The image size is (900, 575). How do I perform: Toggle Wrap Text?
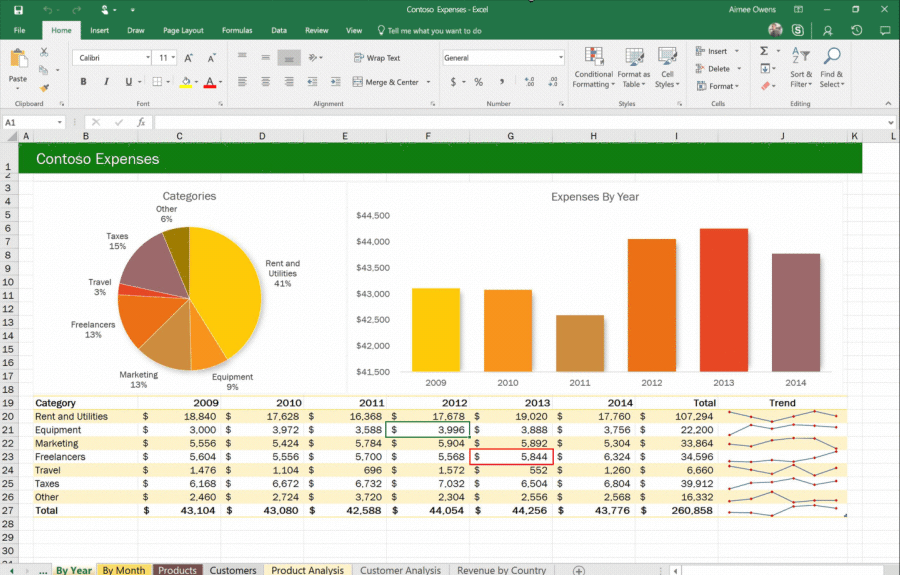[x=377, y=58]
